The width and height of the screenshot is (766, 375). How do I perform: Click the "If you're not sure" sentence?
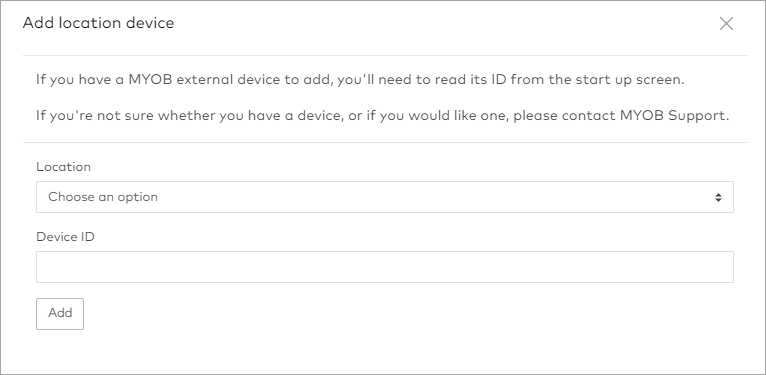pyautogui.click(x=383, y=116)
